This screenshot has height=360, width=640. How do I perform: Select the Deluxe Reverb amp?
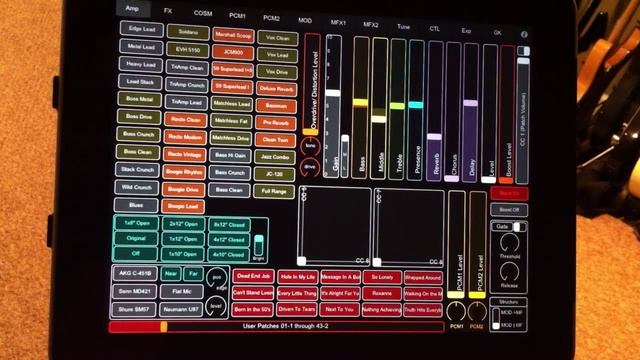(276, 89)
